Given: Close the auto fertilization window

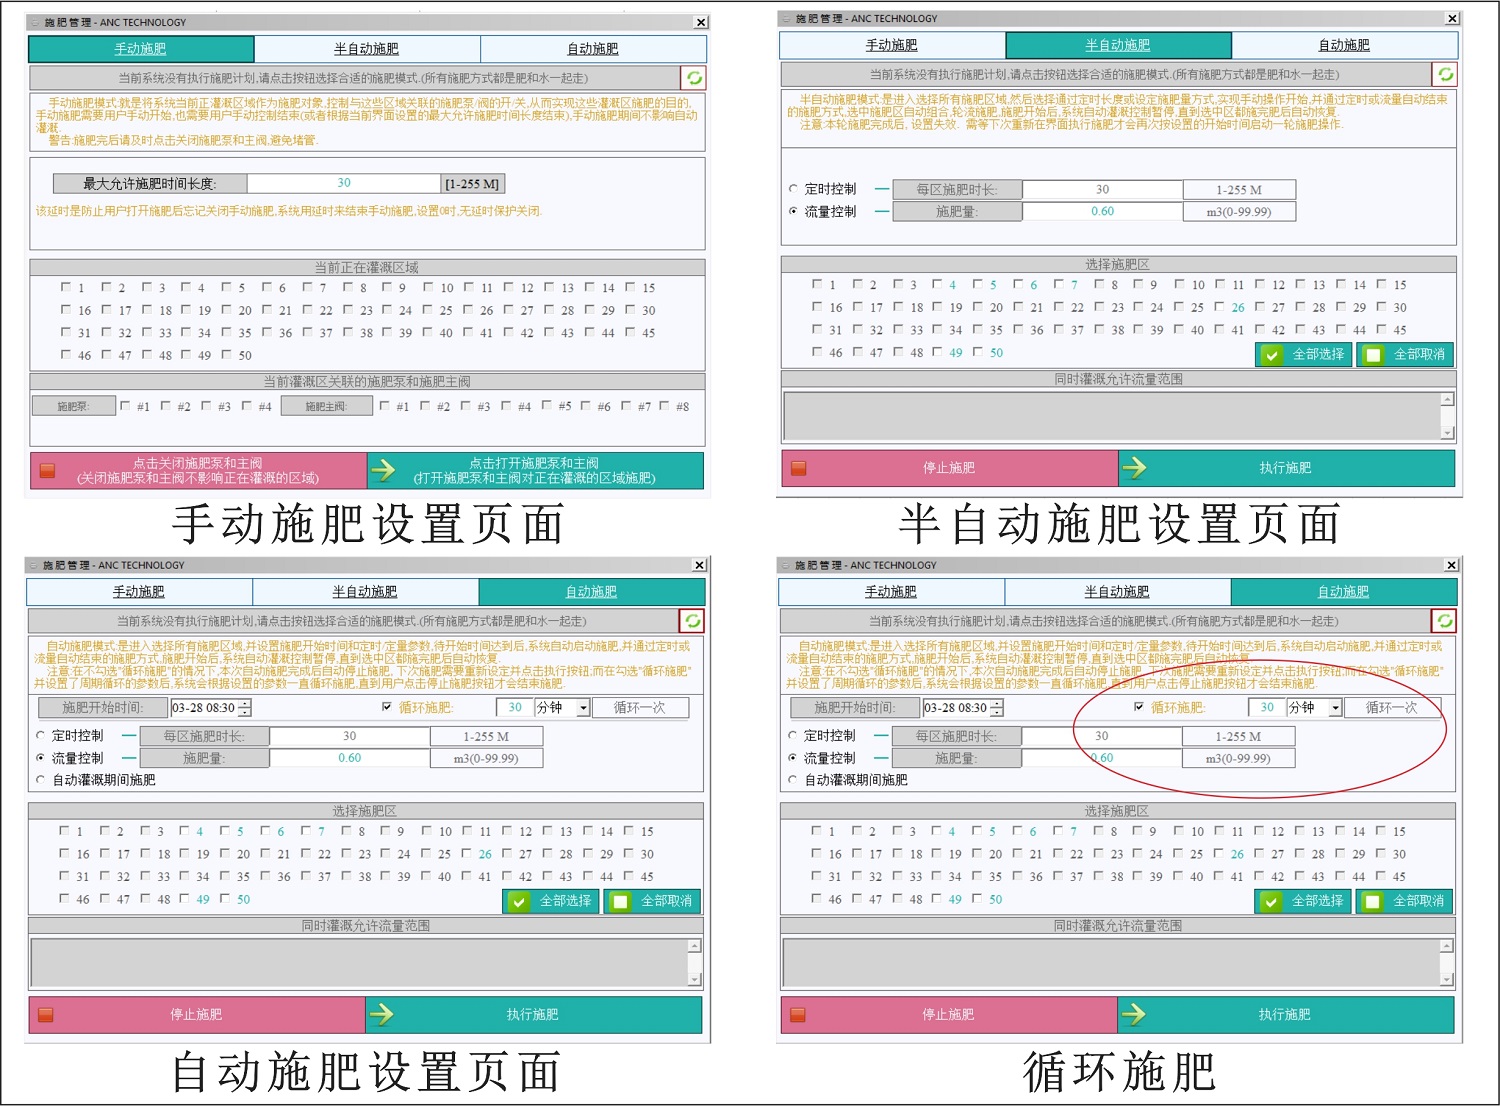Looking at the screenshot, I should (699, 565).
